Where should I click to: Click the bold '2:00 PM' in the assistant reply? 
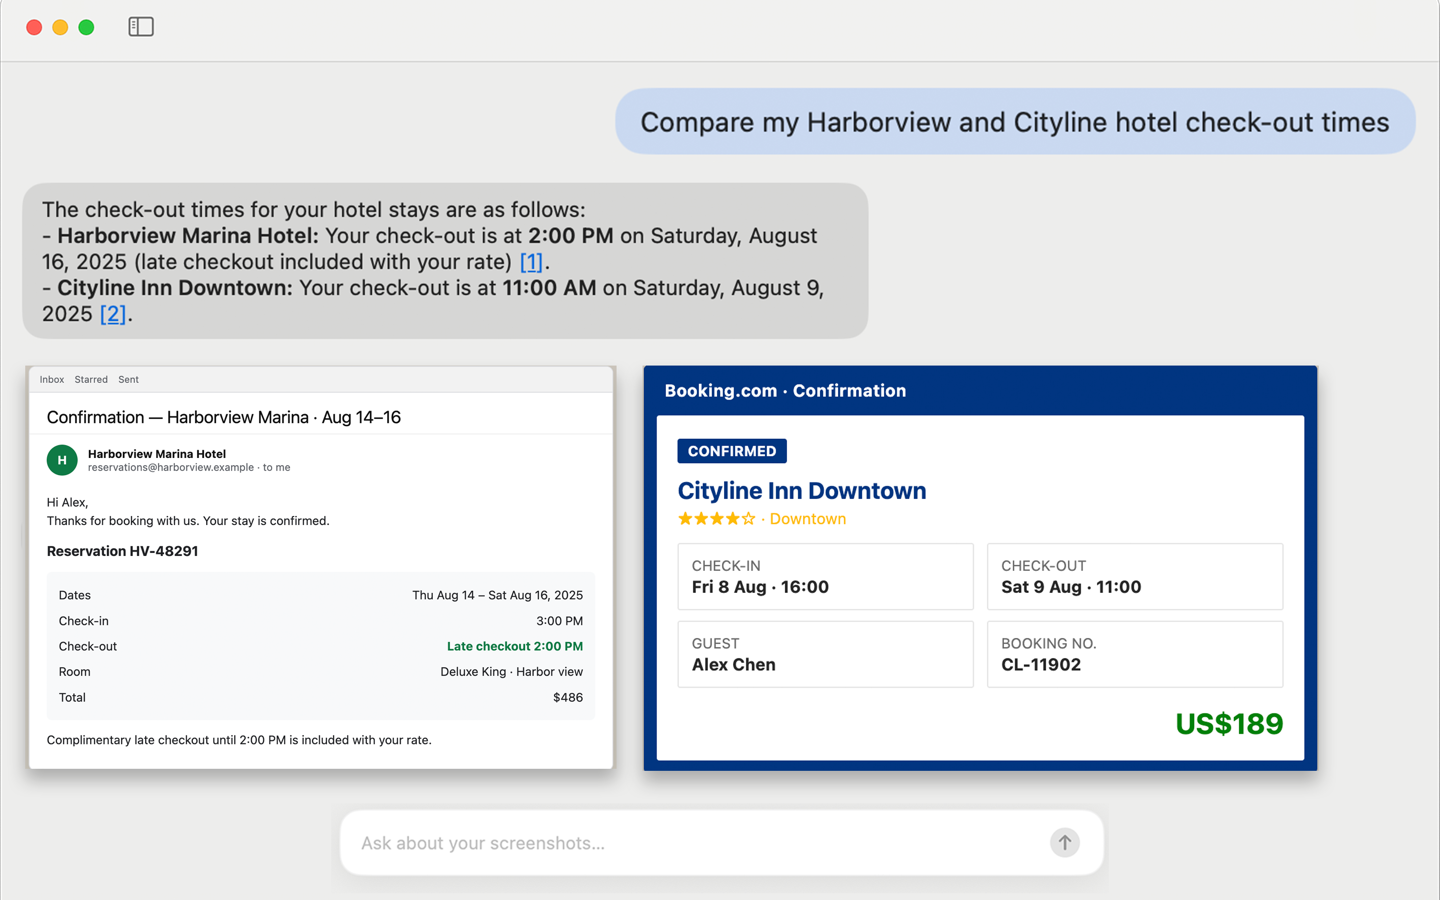(571, 236)
